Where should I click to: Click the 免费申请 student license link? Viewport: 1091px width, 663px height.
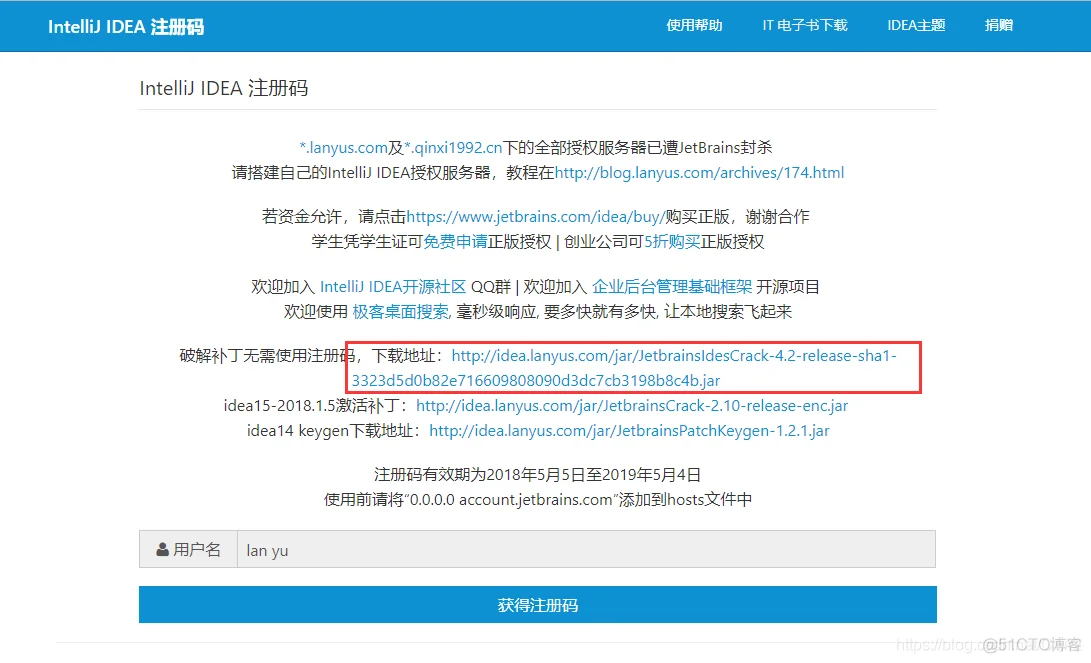coord(455,241)
